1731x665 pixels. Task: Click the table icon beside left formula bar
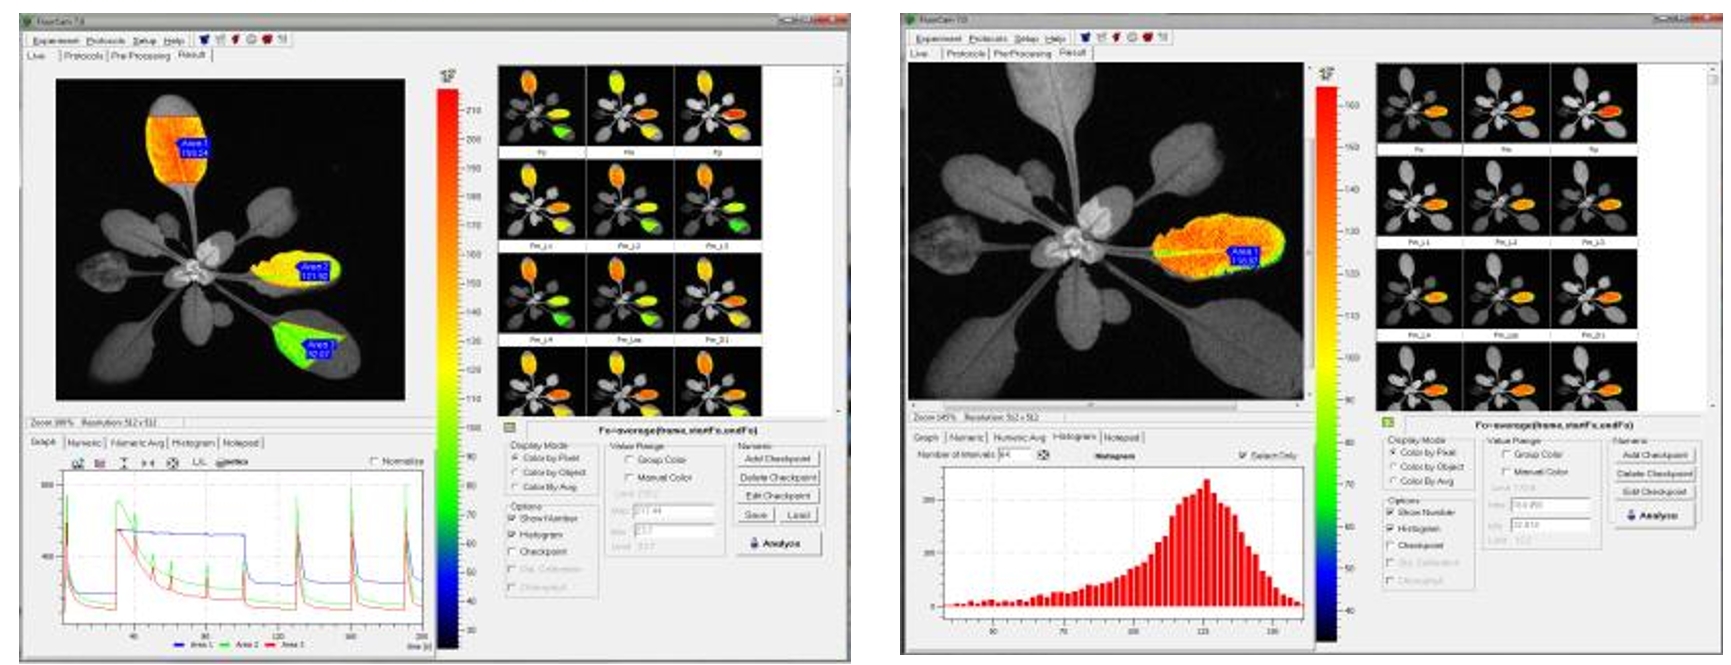(510, 429)
